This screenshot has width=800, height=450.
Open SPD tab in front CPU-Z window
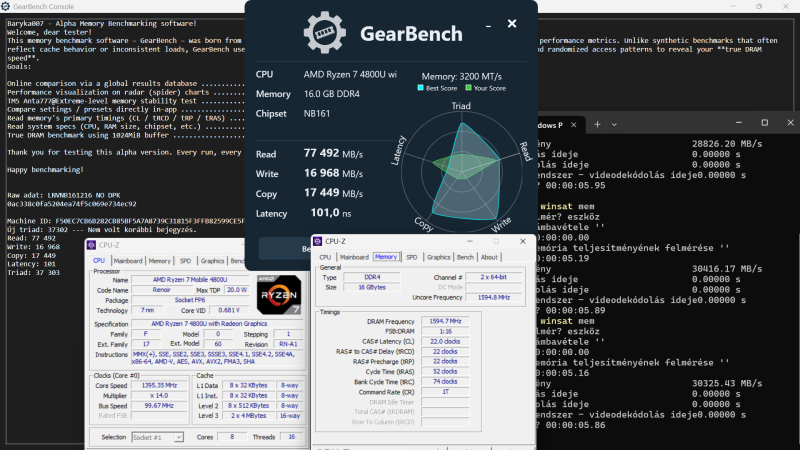pos(411,257)
